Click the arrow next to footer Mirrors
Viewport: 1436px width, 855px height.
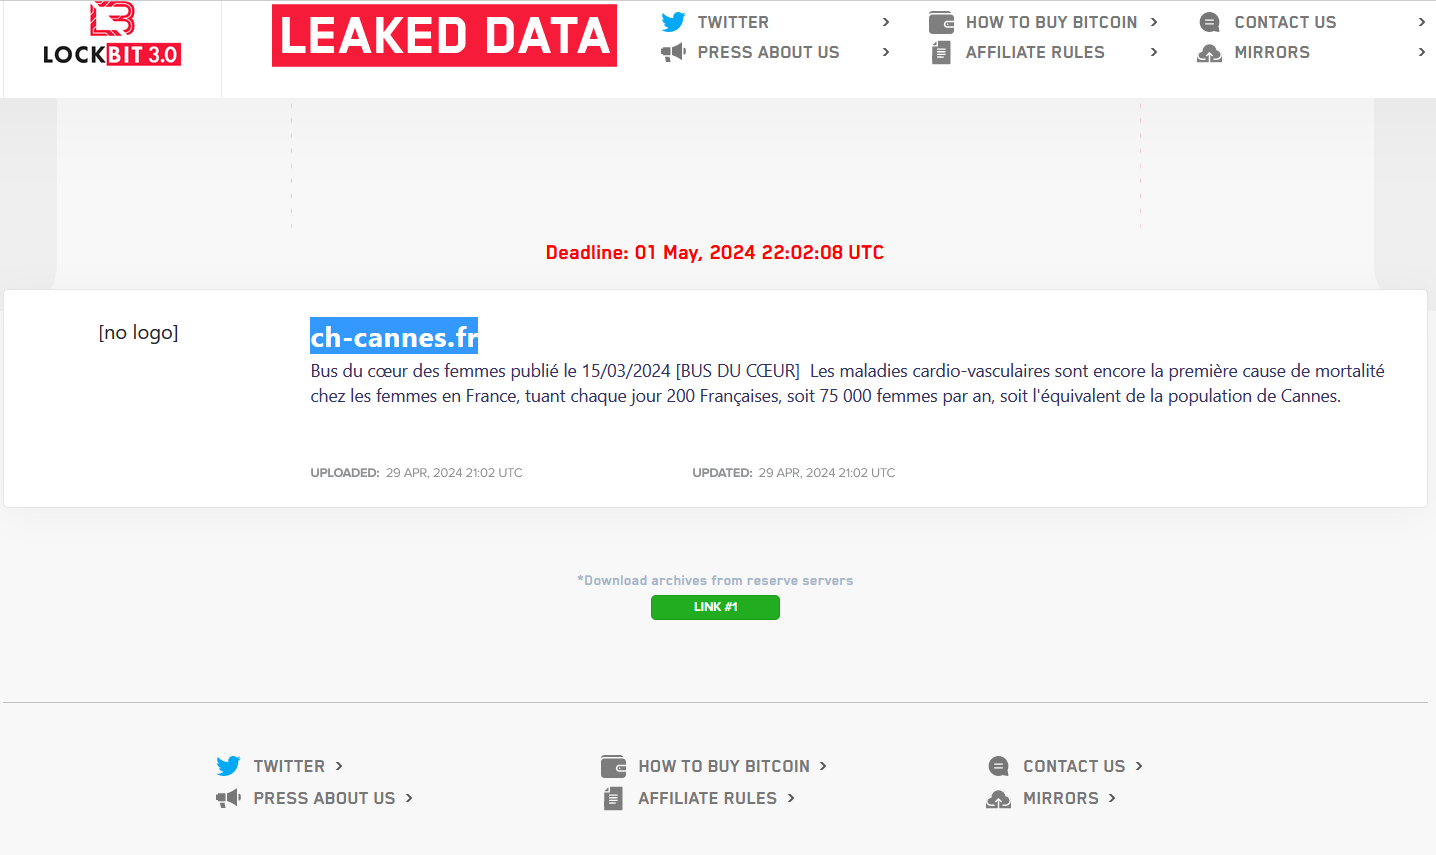click(1112, 798)
